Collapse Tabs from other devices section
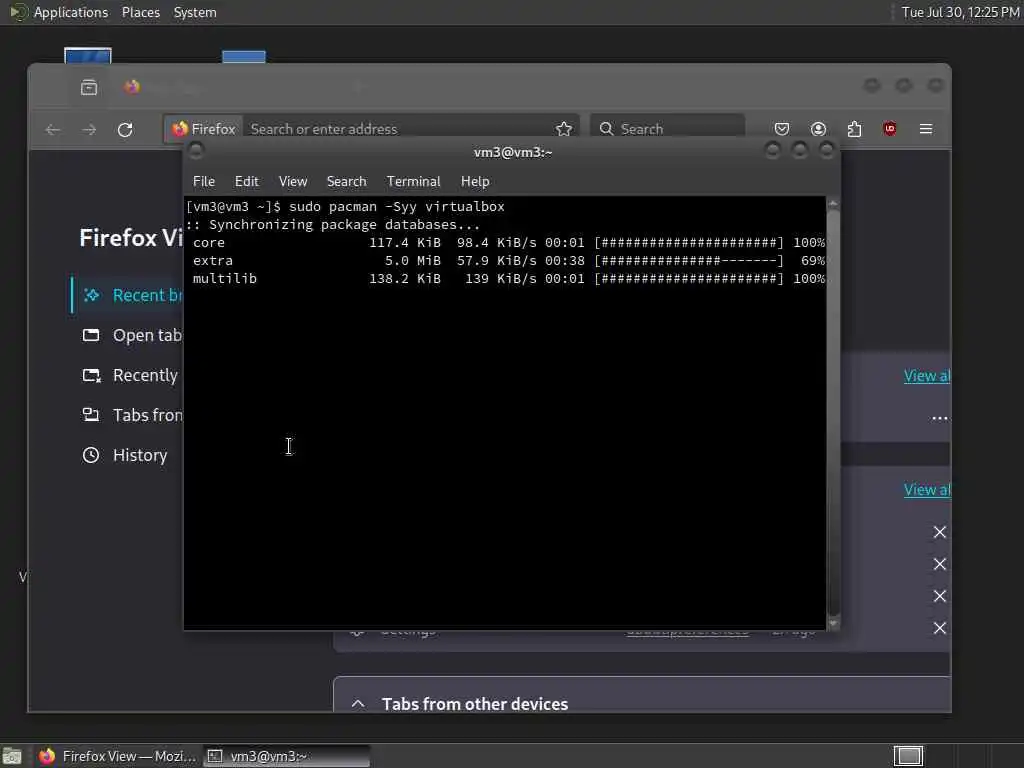1024x768 pixels. tap(358, 704)
